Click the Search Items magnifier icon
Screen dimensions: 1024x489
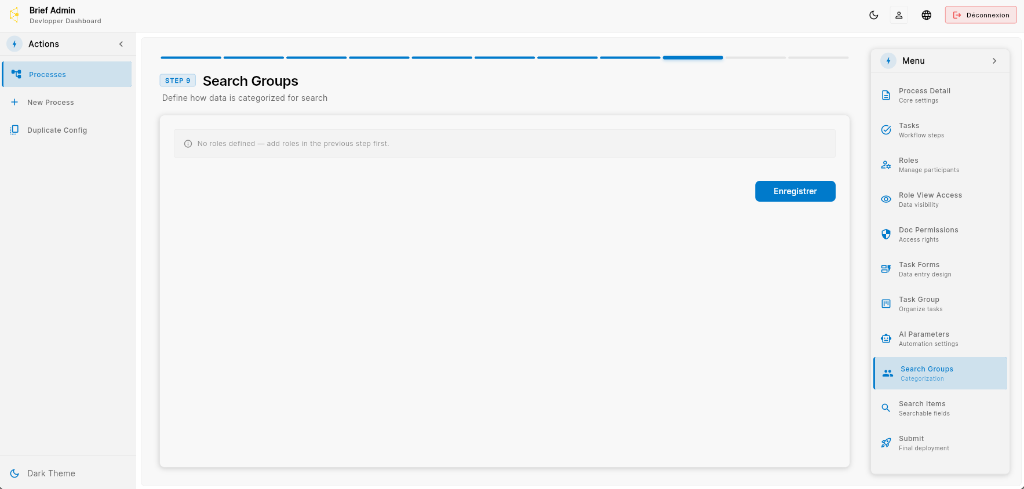pyautogui.click(x=886, y=408)
